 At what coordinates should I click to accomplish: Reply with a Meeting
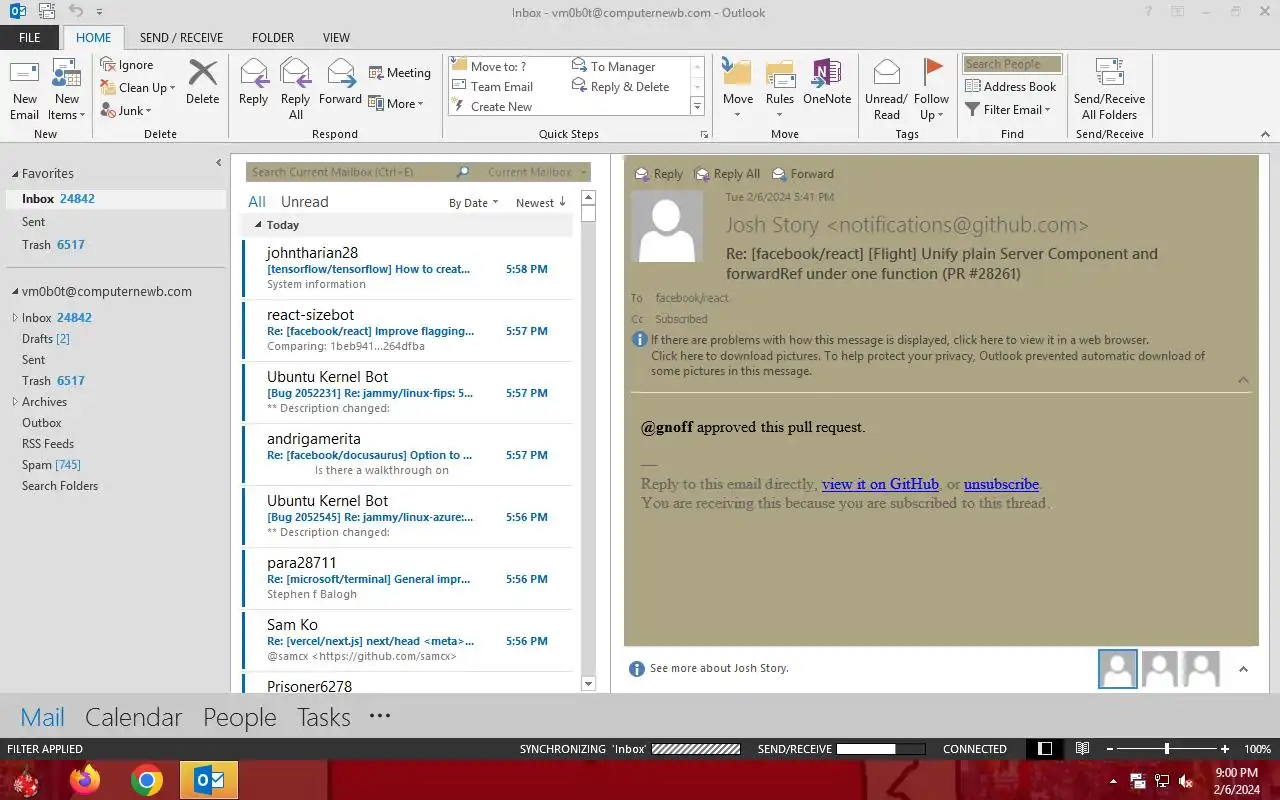pos(399,73)
